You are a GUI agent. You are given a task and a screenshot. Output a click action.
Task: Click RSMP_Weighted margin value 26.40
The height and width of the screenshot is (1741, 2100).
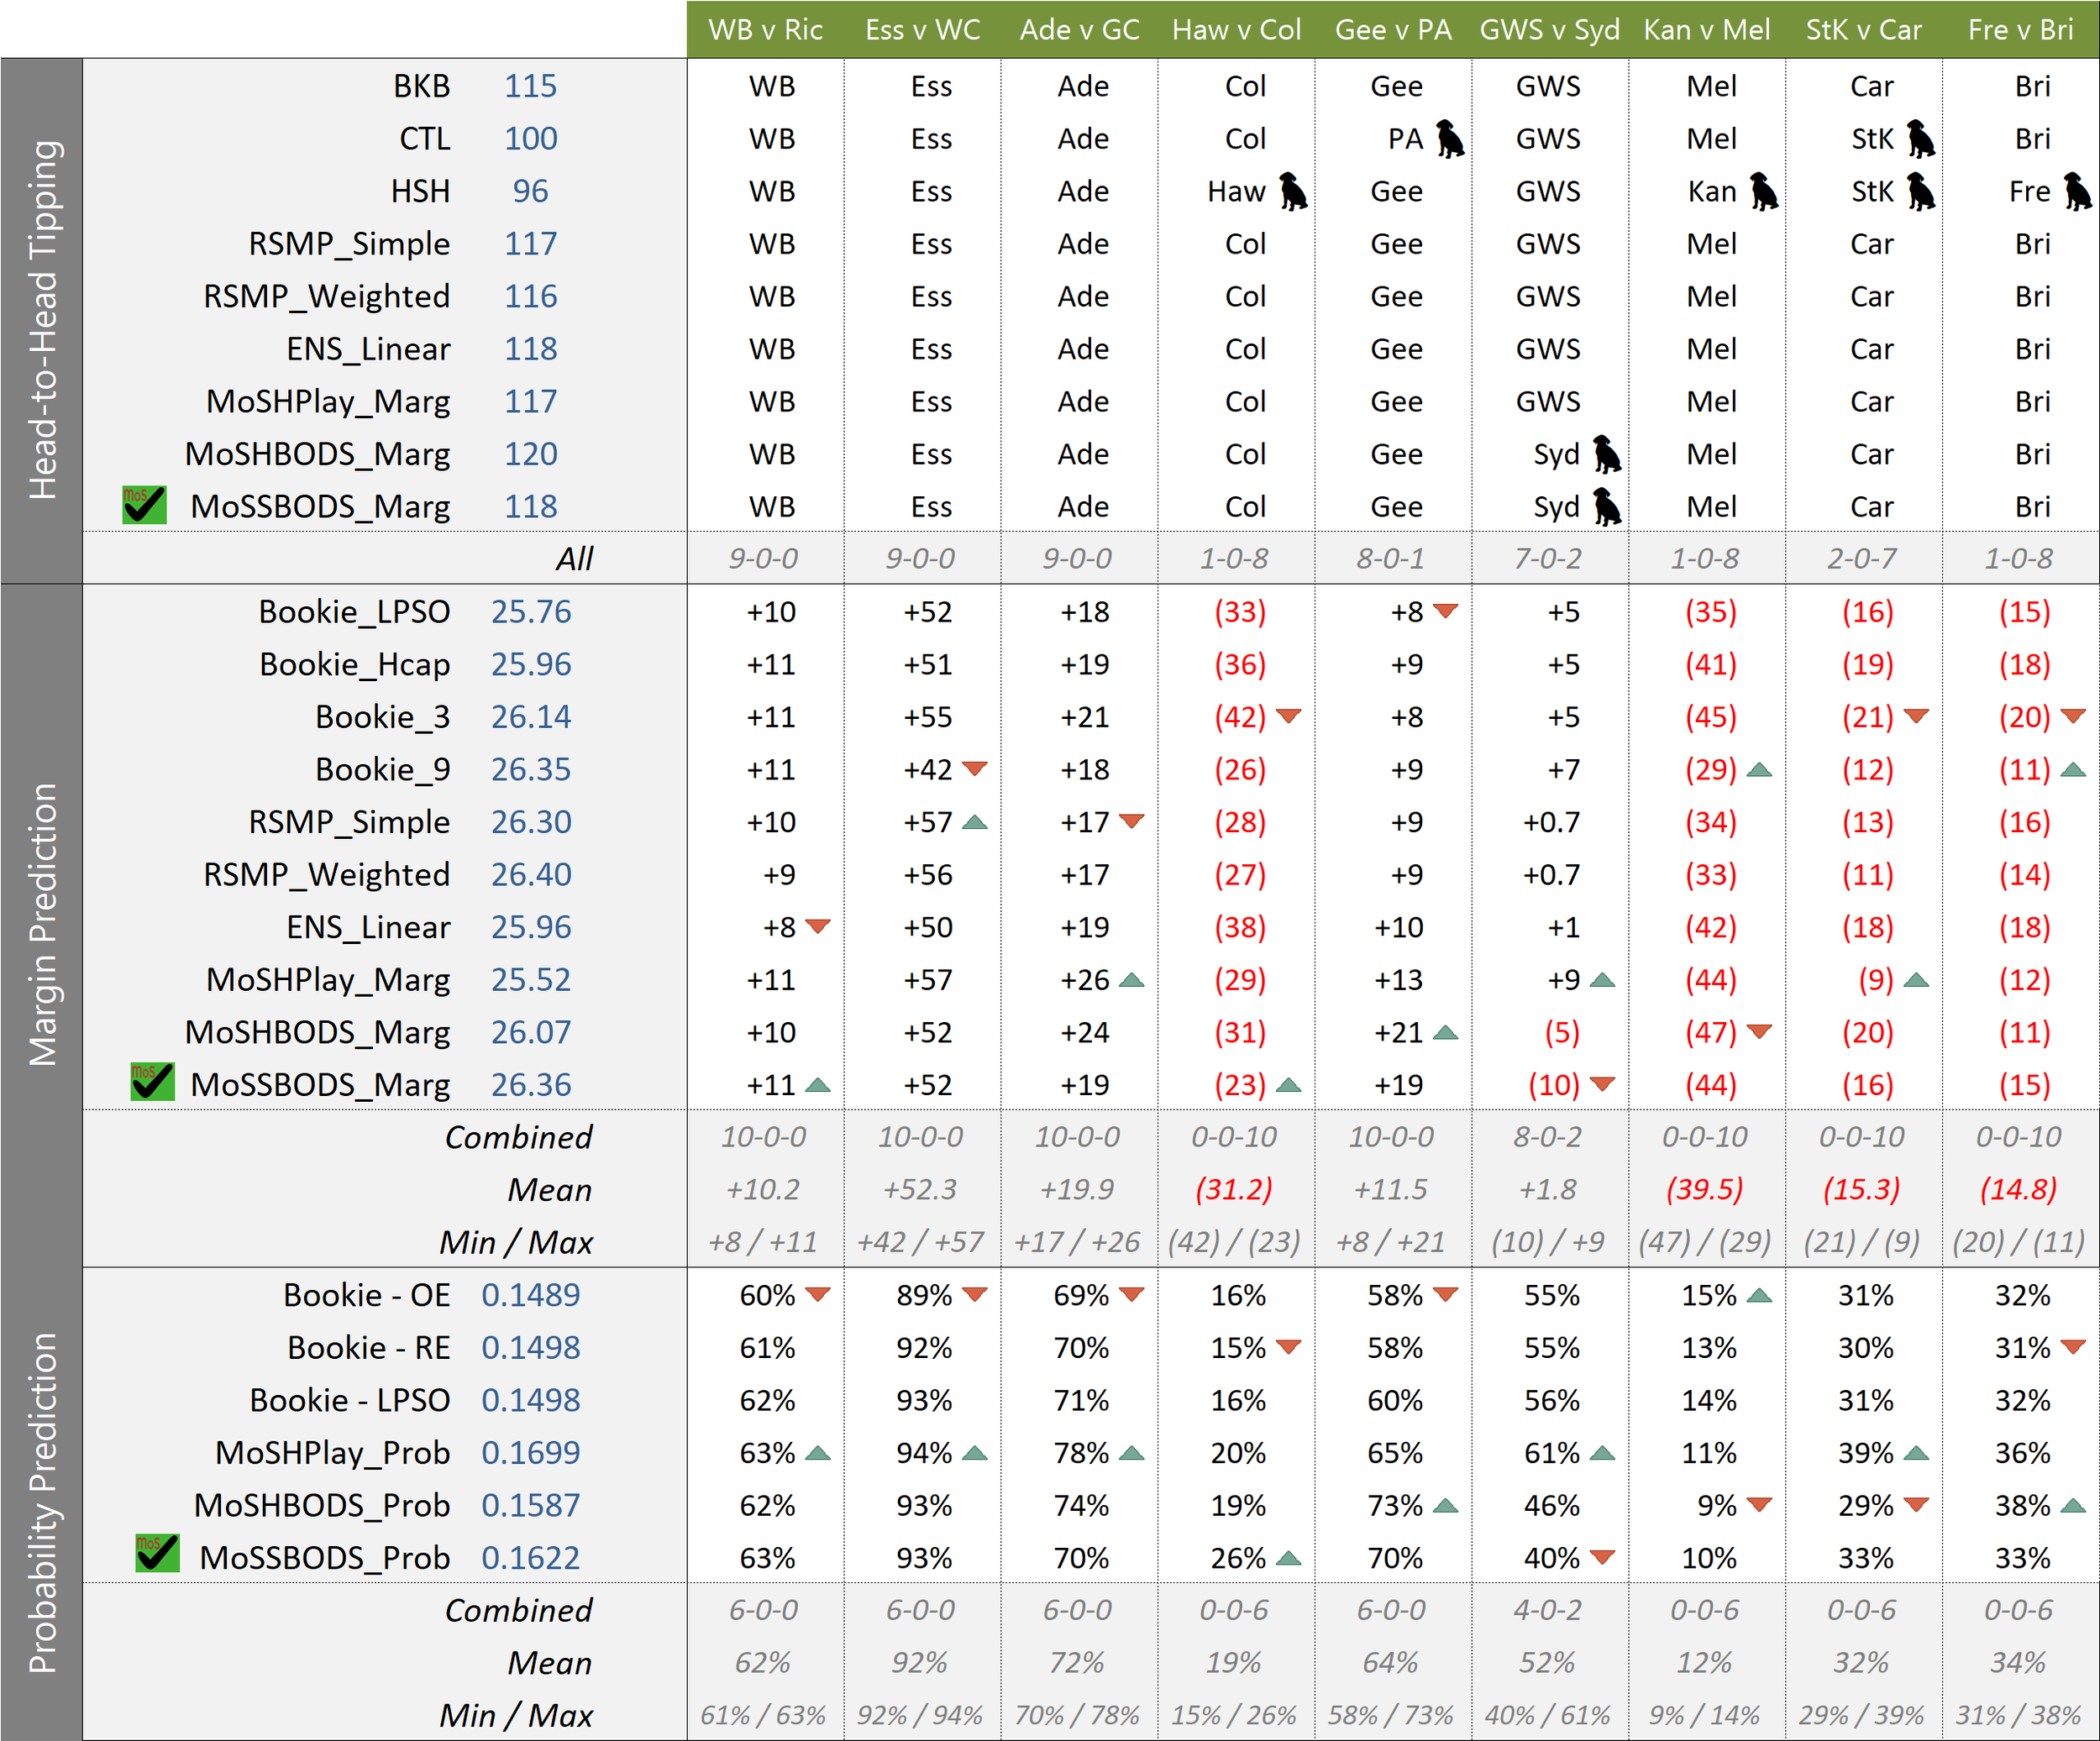click(x=531, y=875)
